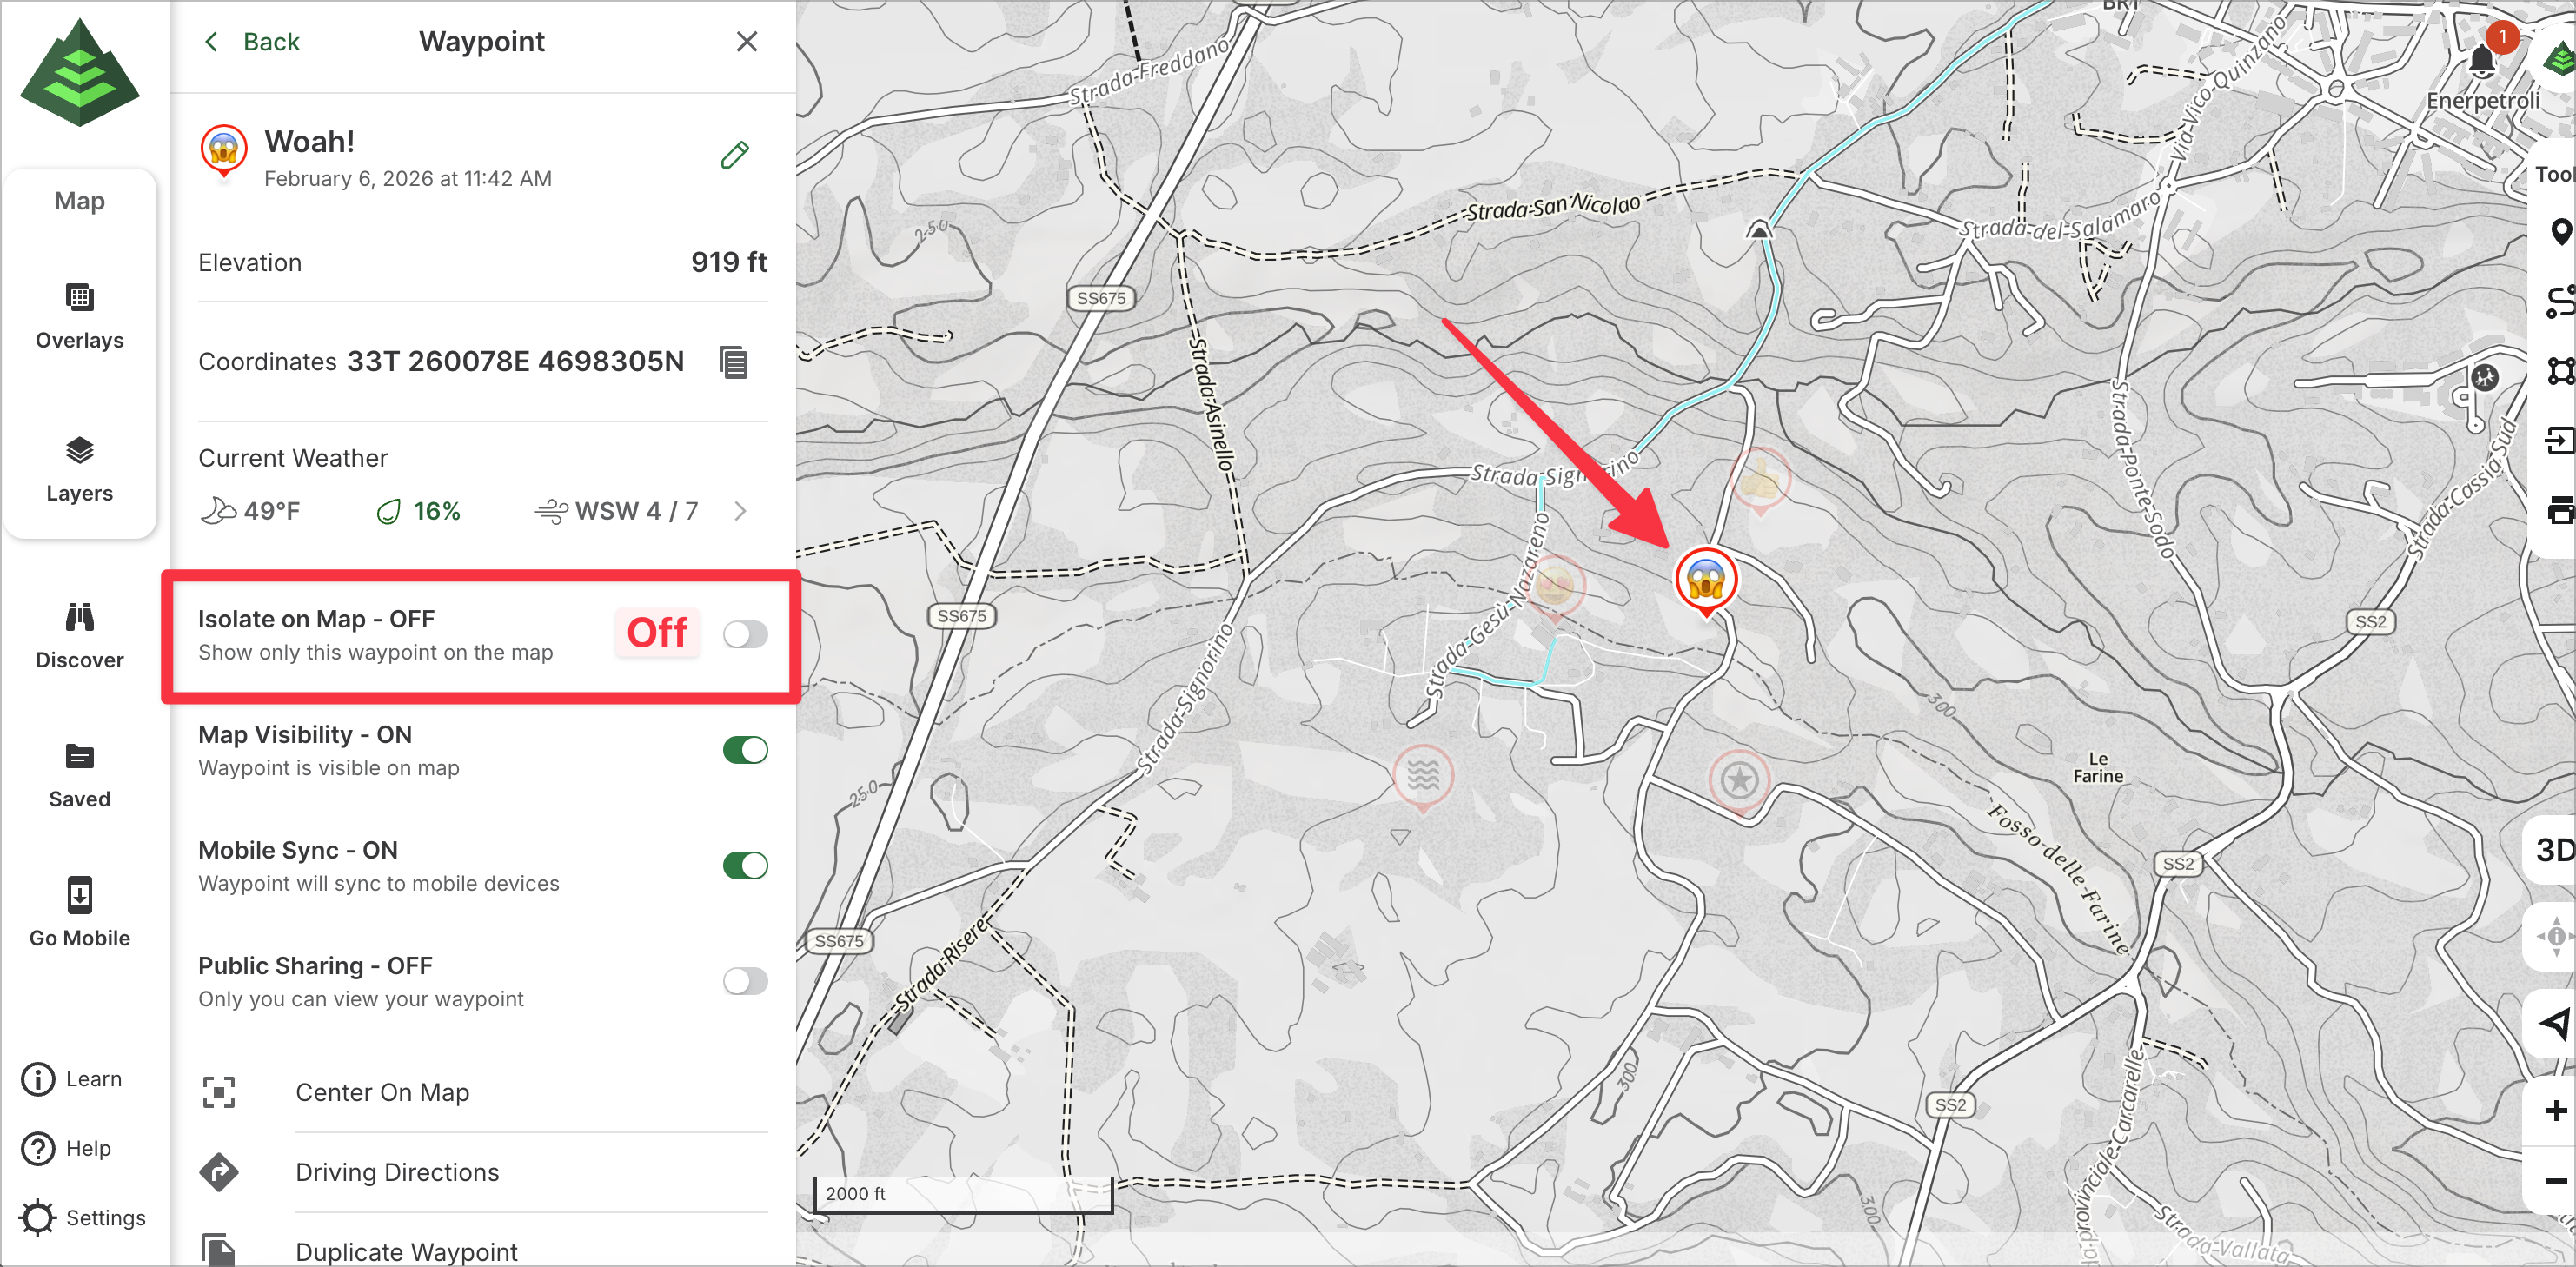Screen dimensions: 2576x1267
Task: Click Driving Directions
Action: point(397,1172)
